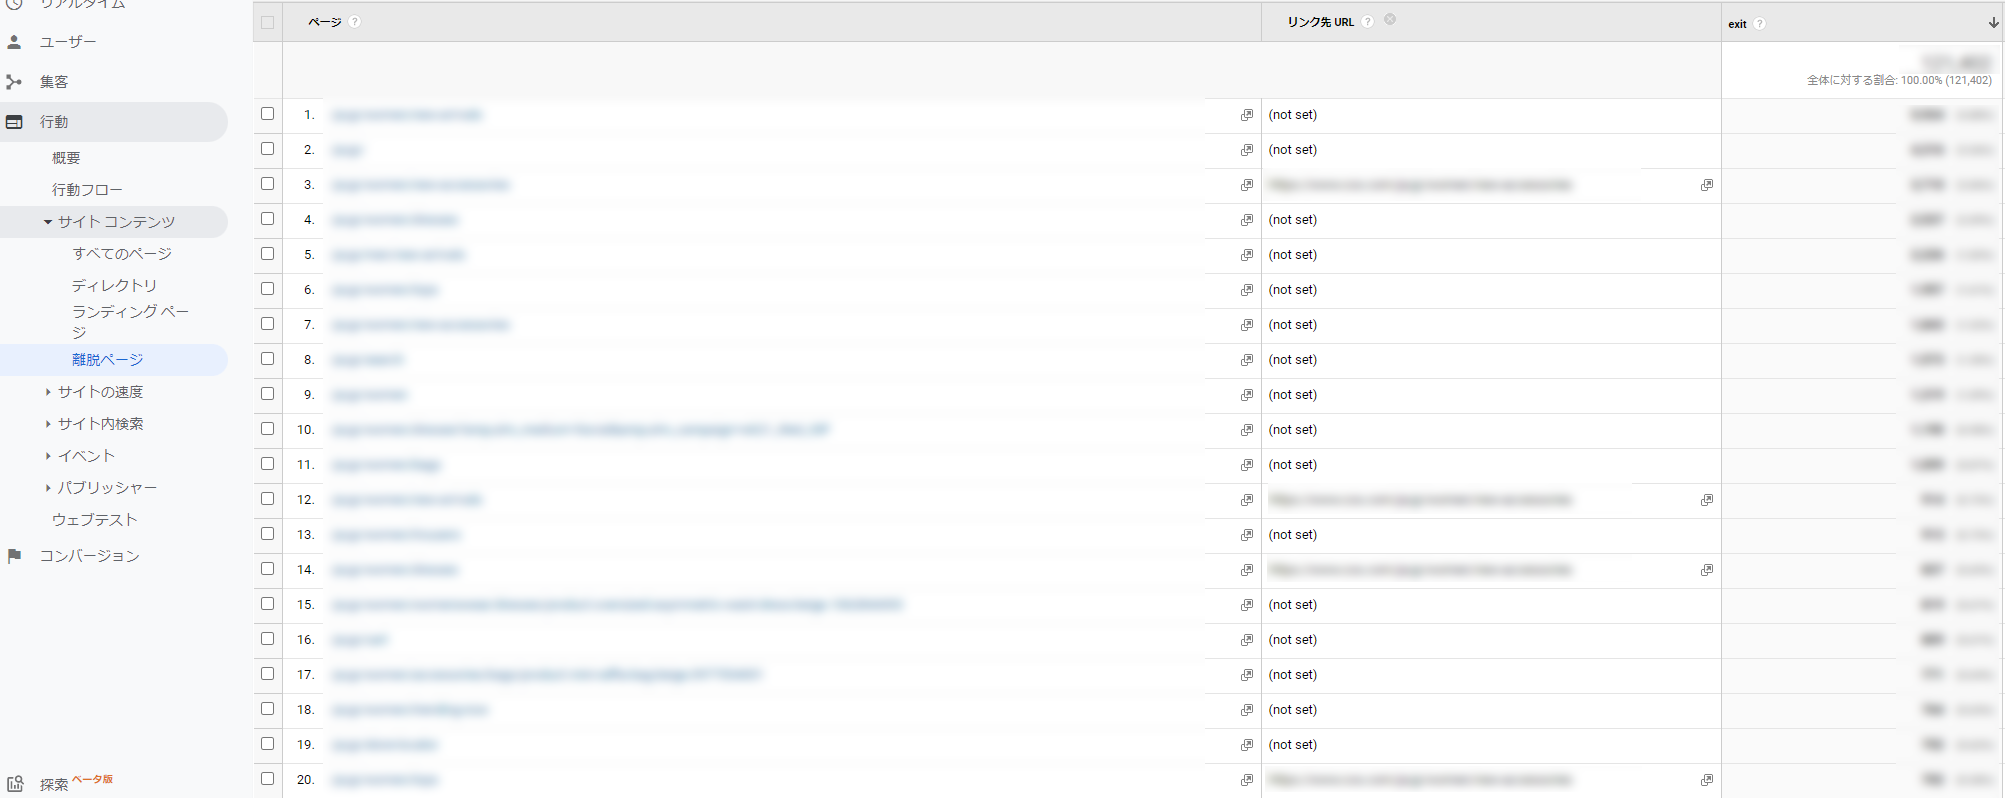Click the help icon next to ページ header

point(355,22)
